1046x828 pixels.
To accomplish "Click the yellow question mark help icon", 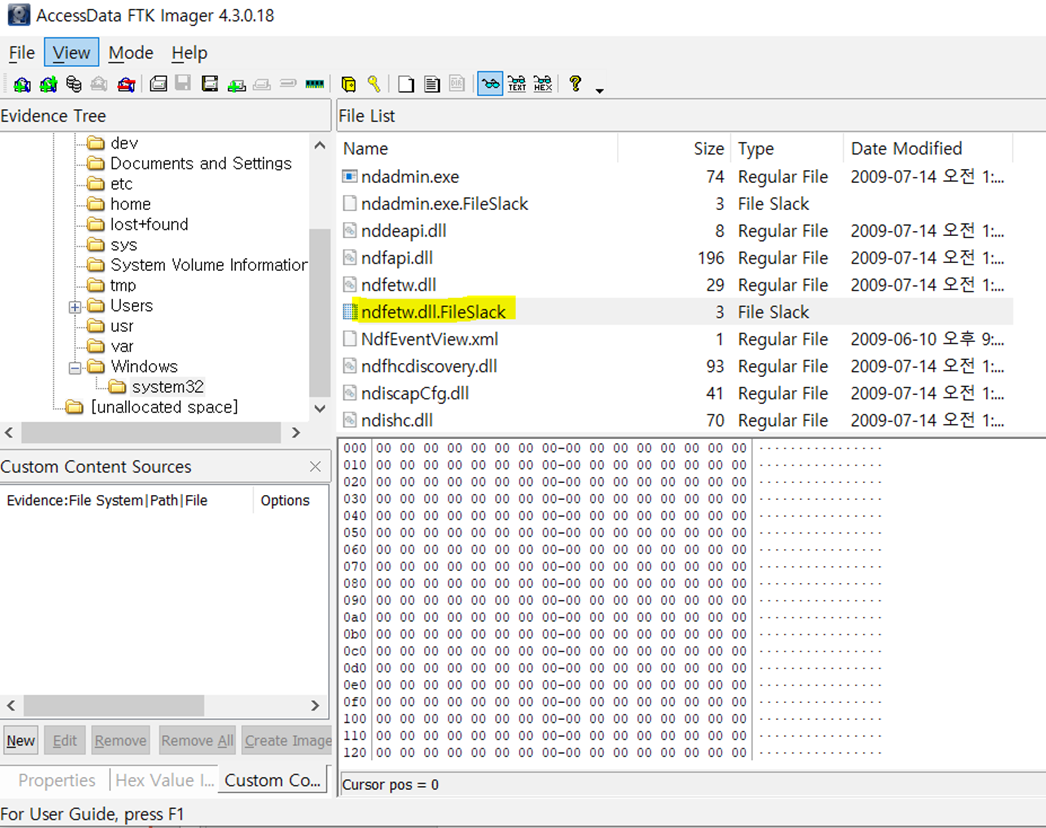I will 575,83.
